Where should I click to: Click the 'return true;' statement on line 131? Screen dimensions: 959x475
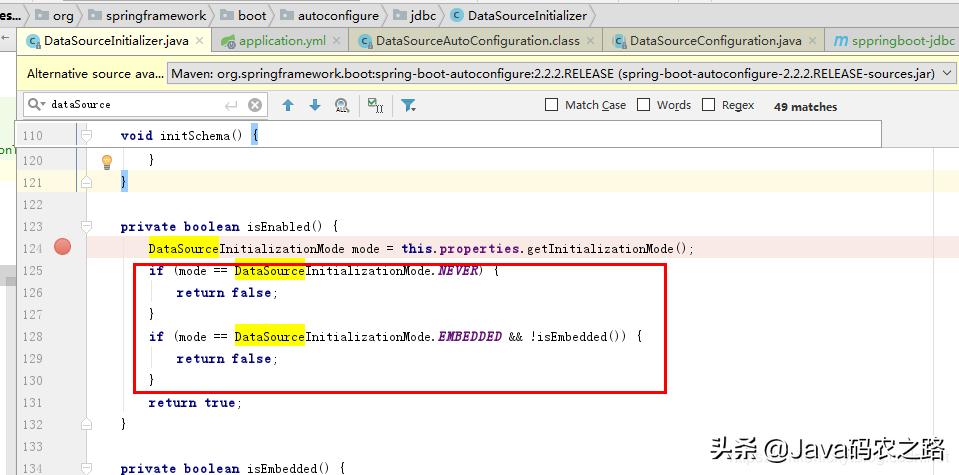pos(195,402)
